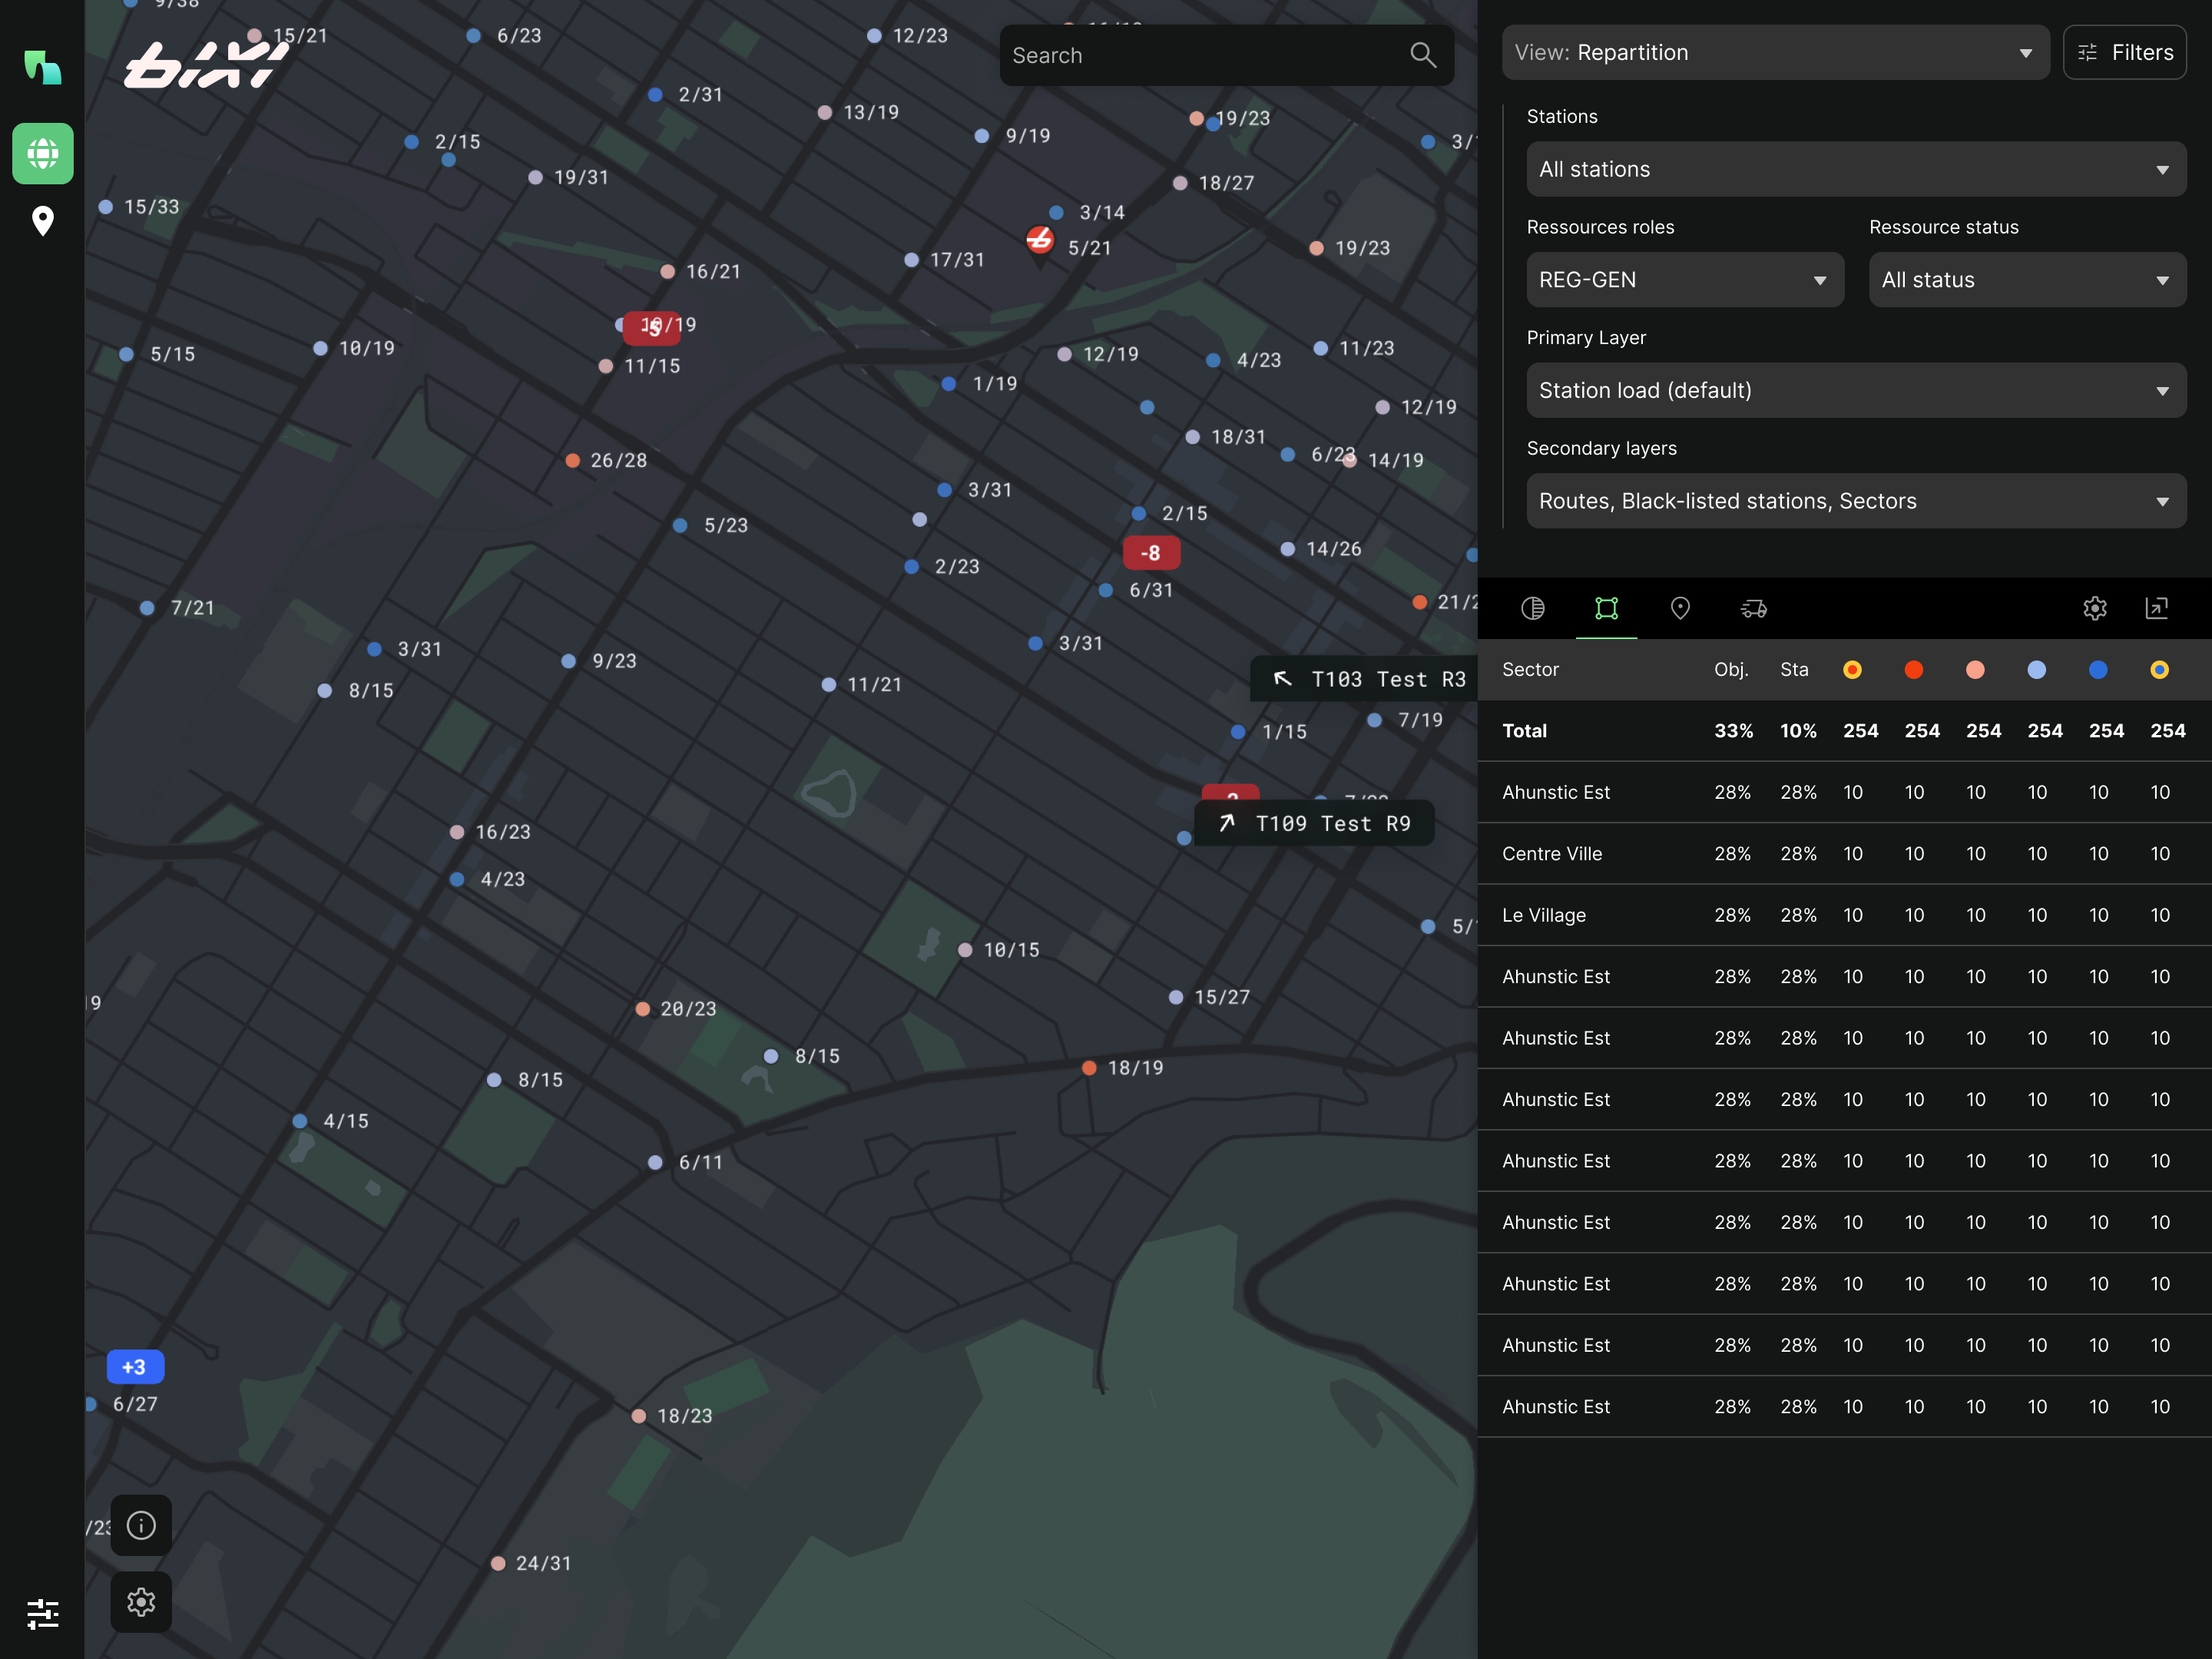The width and height of the screenshot is (2212, 1659).
Task: Click the light blue dot column header
Action: coord(2037,670)
